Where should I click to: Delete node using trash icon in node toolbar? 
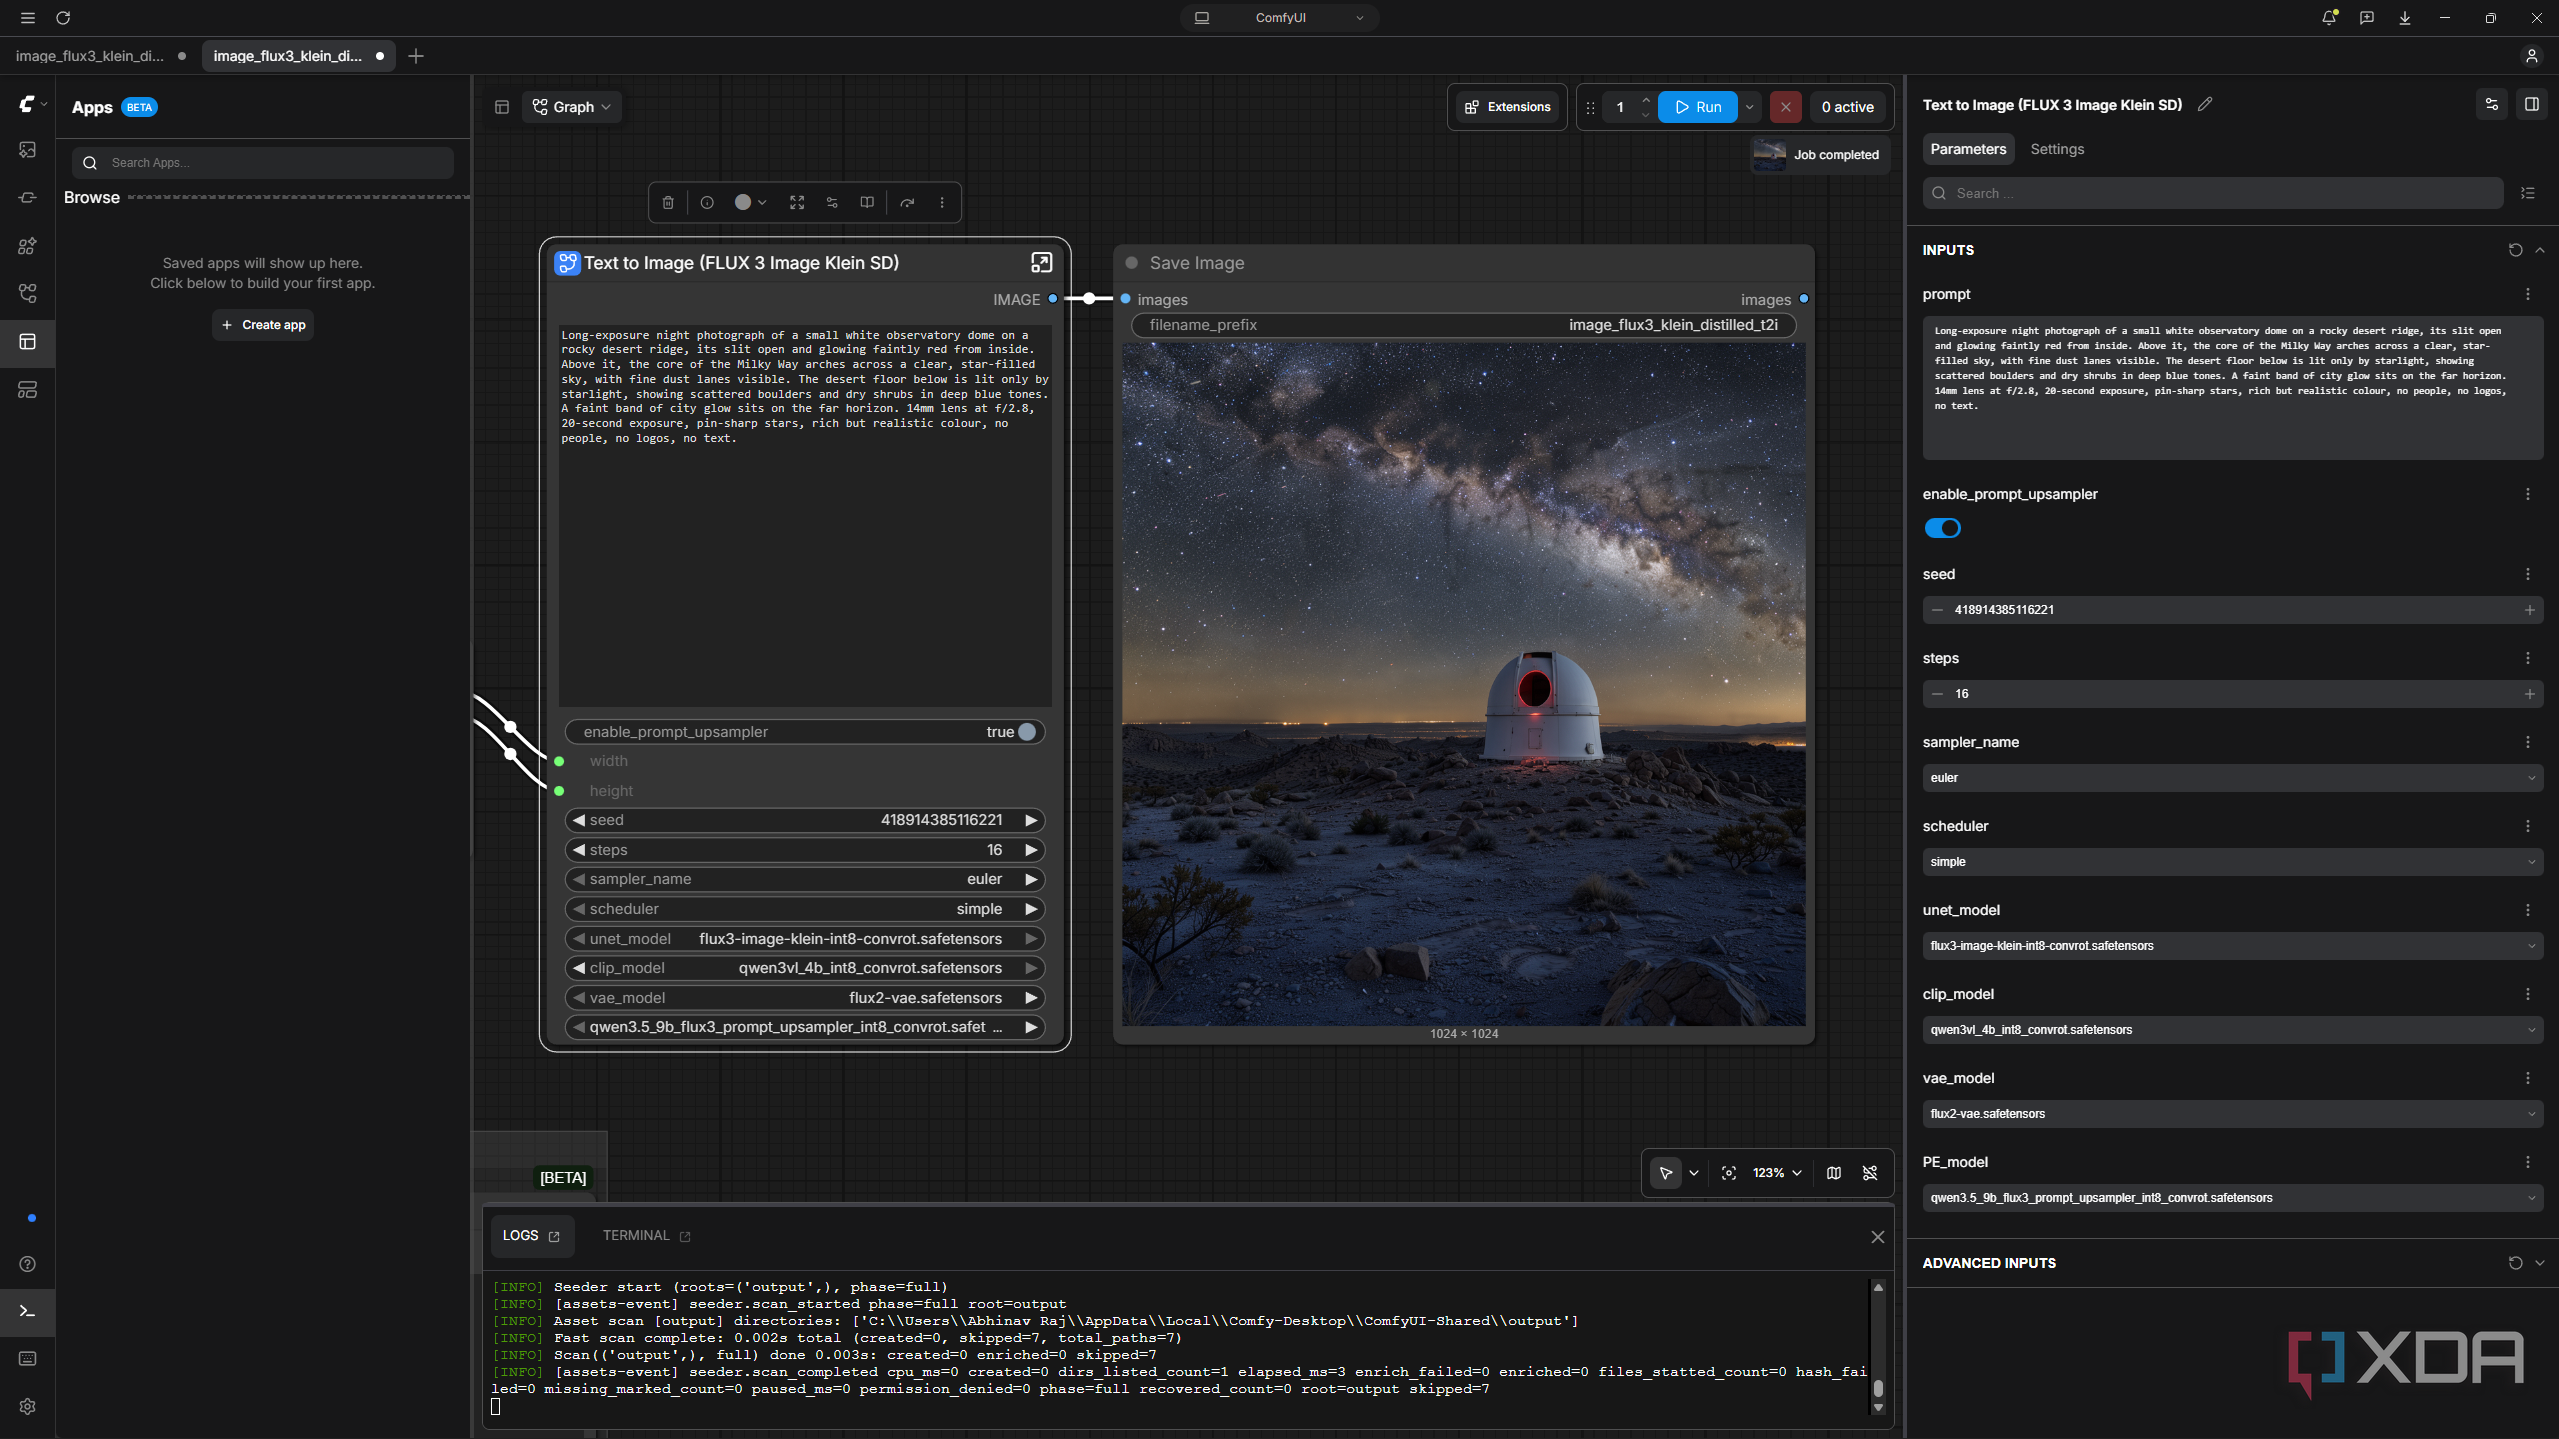click(x=668, y=202)
